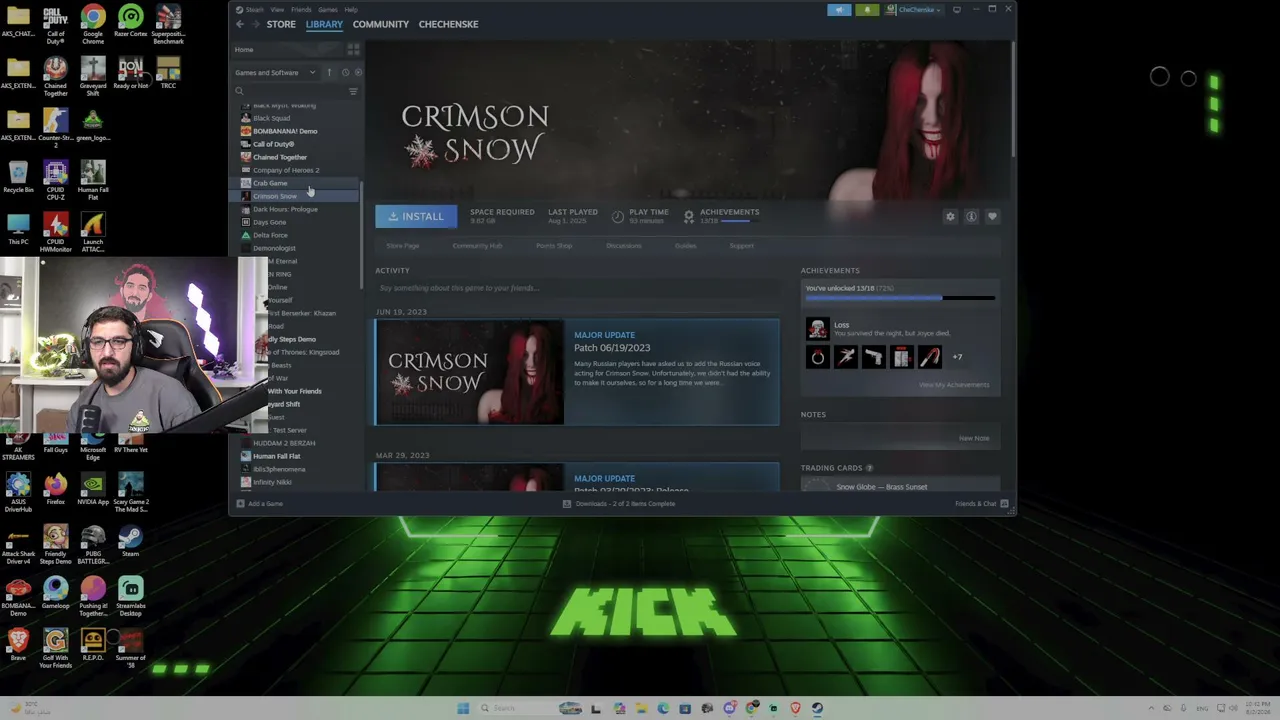Switch library to collections grid view

353,49
